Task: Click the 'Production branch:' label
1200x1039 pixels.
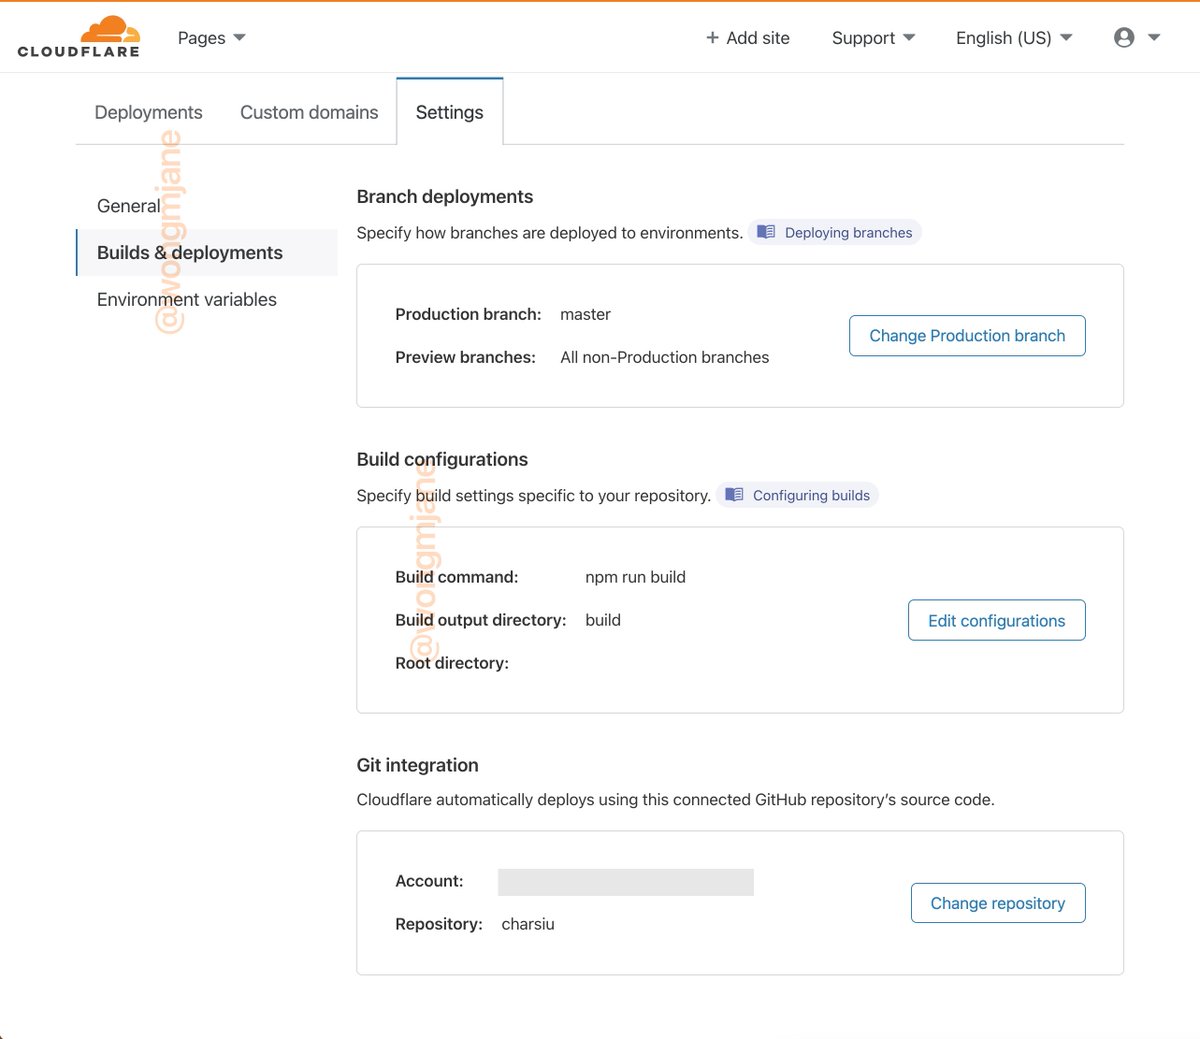Action: pos(468,314)
